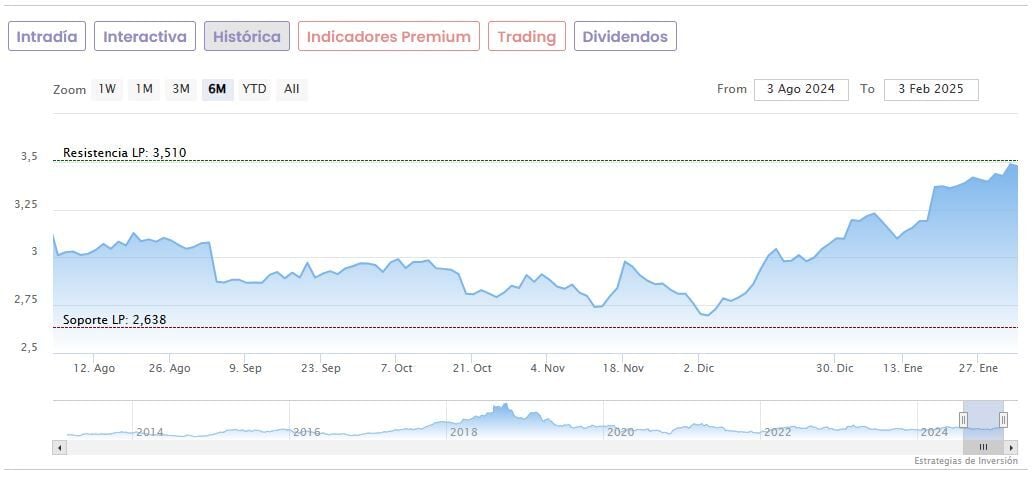The height and width of the screenshot is (477, 1036).
Task: Set zoom range to 1W
Action: click(x=107, y=89)
